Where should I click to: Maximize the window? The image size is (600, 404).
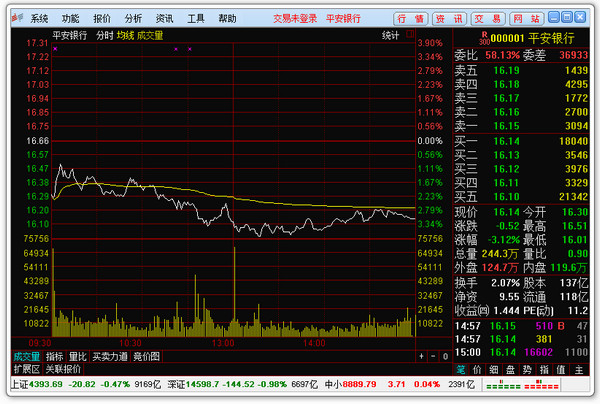coord(567,17)
